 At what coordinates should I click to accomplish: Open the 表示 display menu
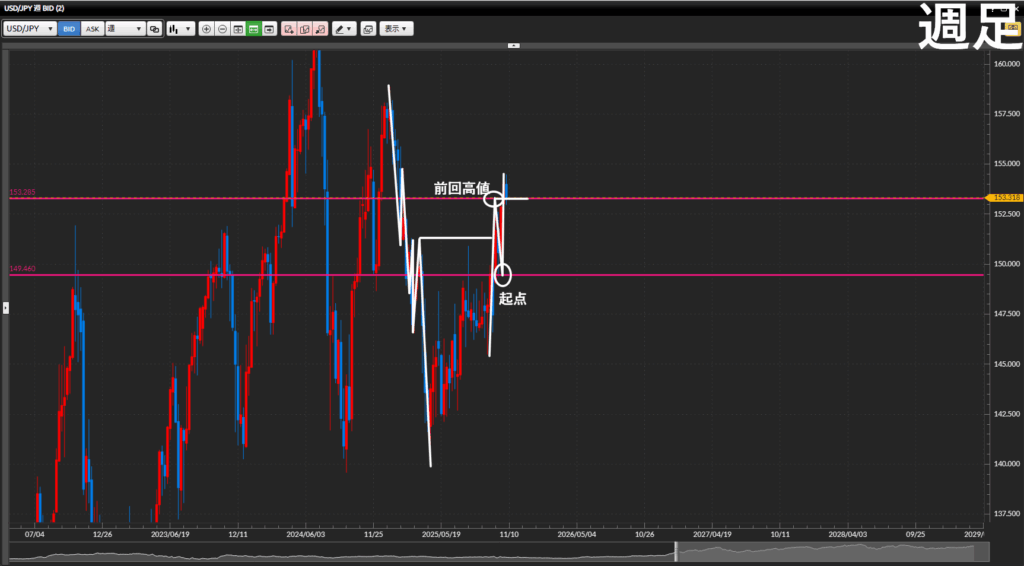pos(397,29)
